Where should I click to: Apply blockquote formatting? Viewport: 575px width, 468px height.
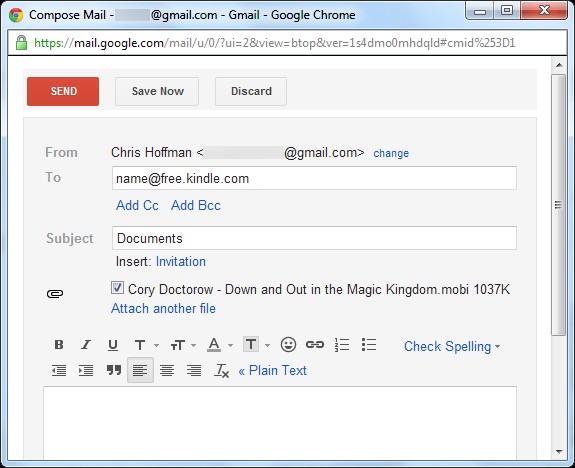pyautogui.click(x=114, y=370)
